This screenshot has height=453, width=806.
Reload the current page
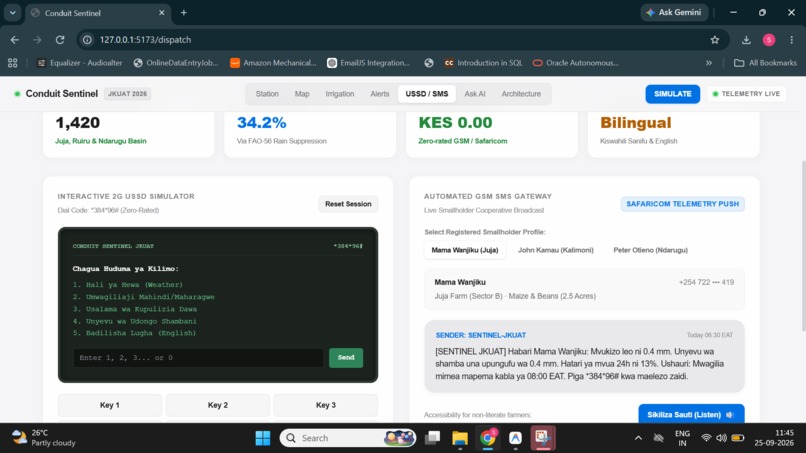60,40
